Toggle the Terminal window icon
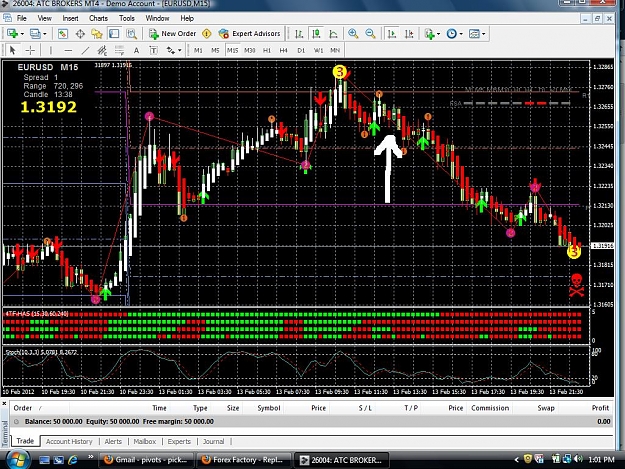The width and height of the screenshot is (625, 469). 114,34
